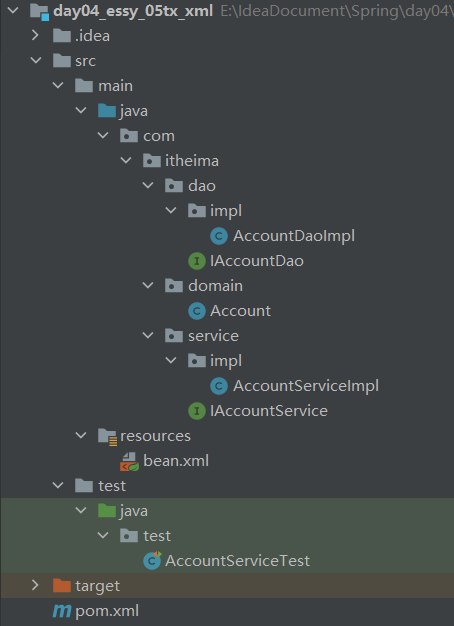
Task: Select the AccountDaoImpl class icon
Action: click(219, 236)
